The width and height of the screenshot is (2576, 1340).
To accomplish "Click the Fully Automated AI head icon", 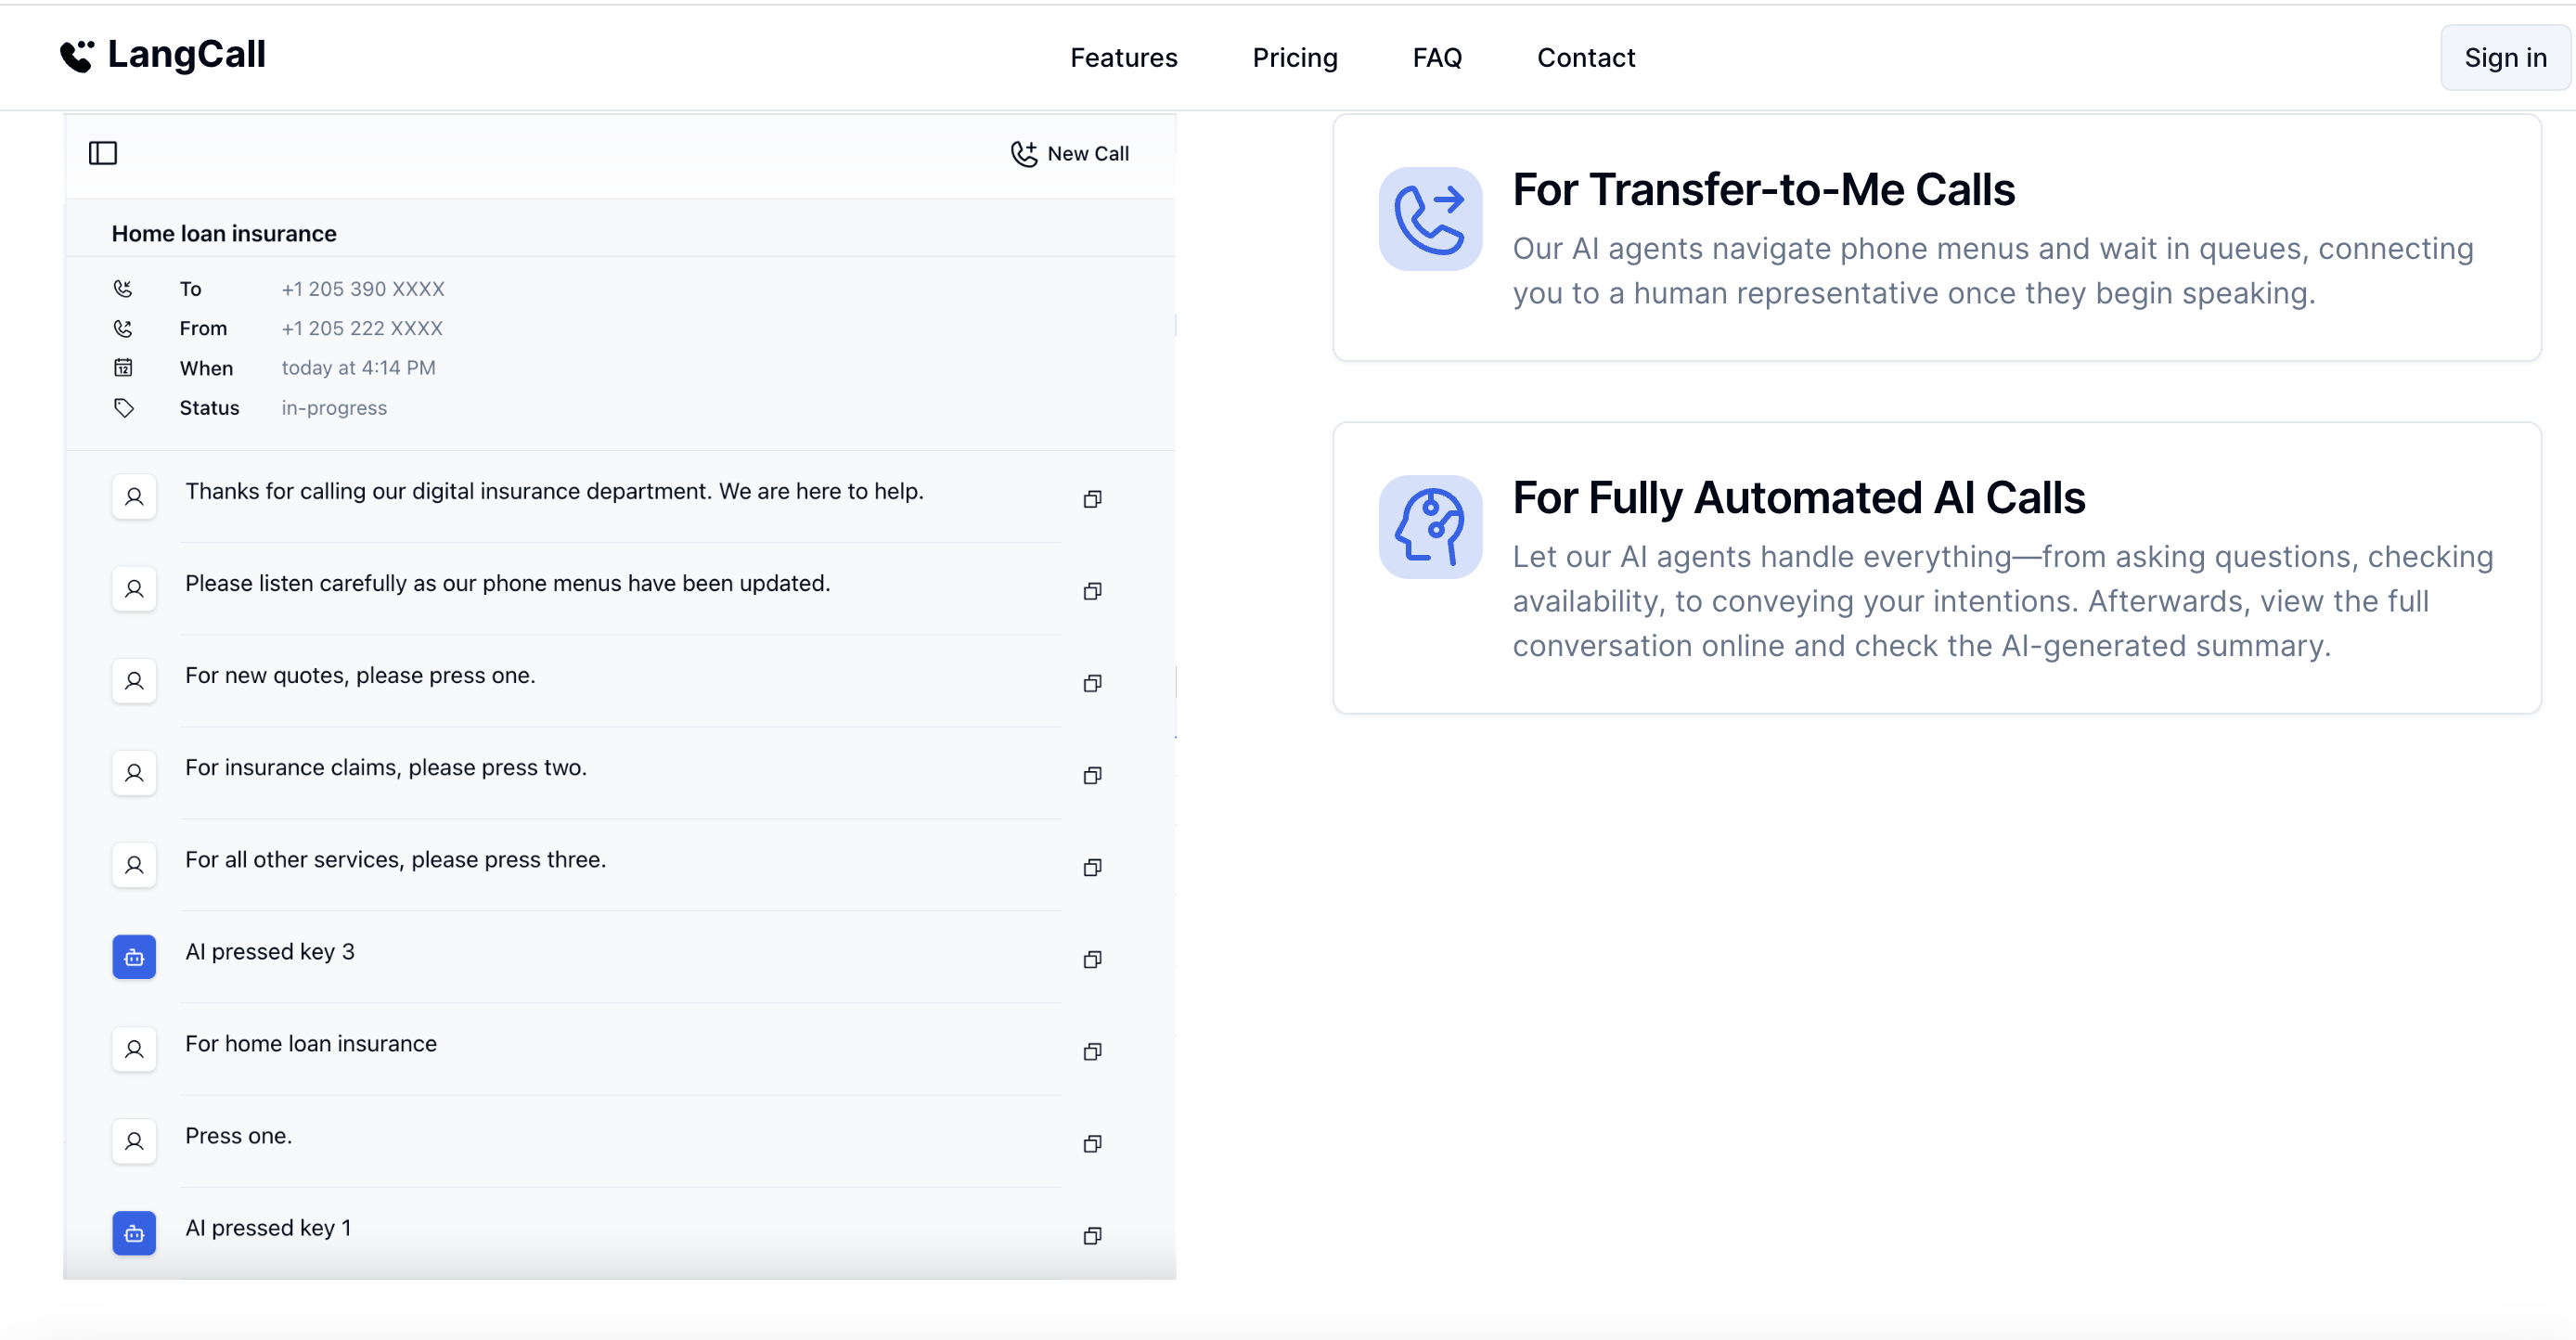I will pos(1429,527).
